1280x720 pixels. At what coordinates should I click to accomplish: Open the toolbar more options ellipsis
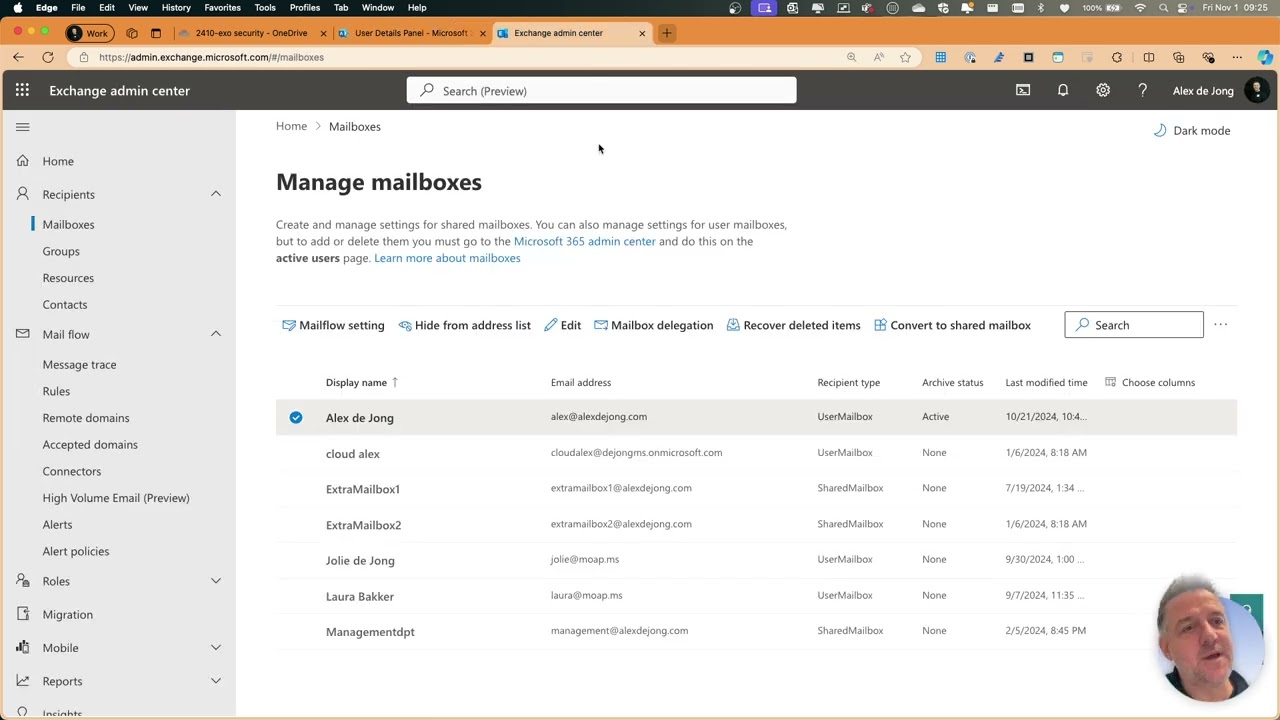pyautogui.click(x=1220, y=325)
